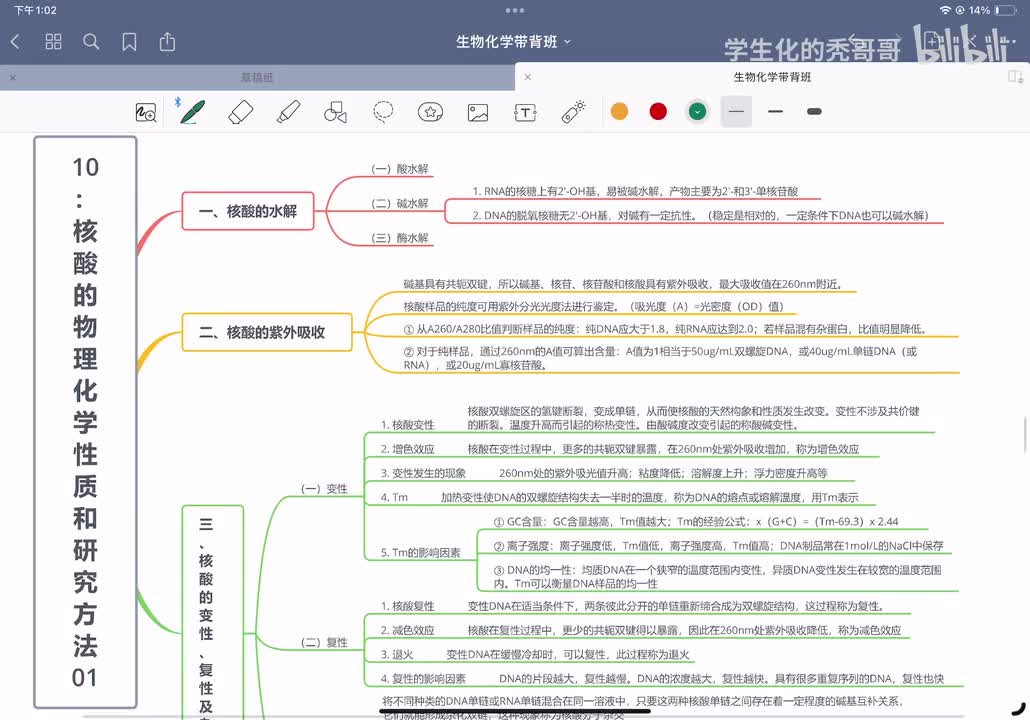Click the ② 离子强度 line
Screen dimensions: 1030x720
tap(719, 546)
